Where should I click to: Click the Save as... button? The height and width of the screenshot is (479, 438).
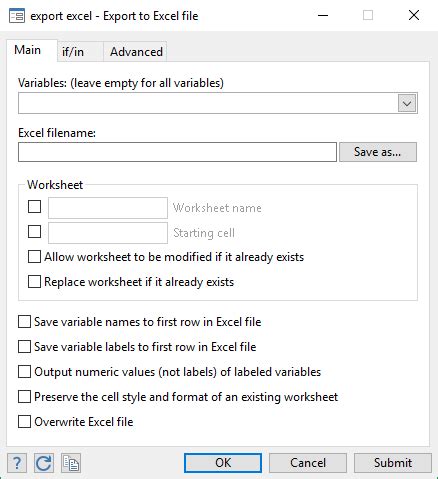coord(378,152)
